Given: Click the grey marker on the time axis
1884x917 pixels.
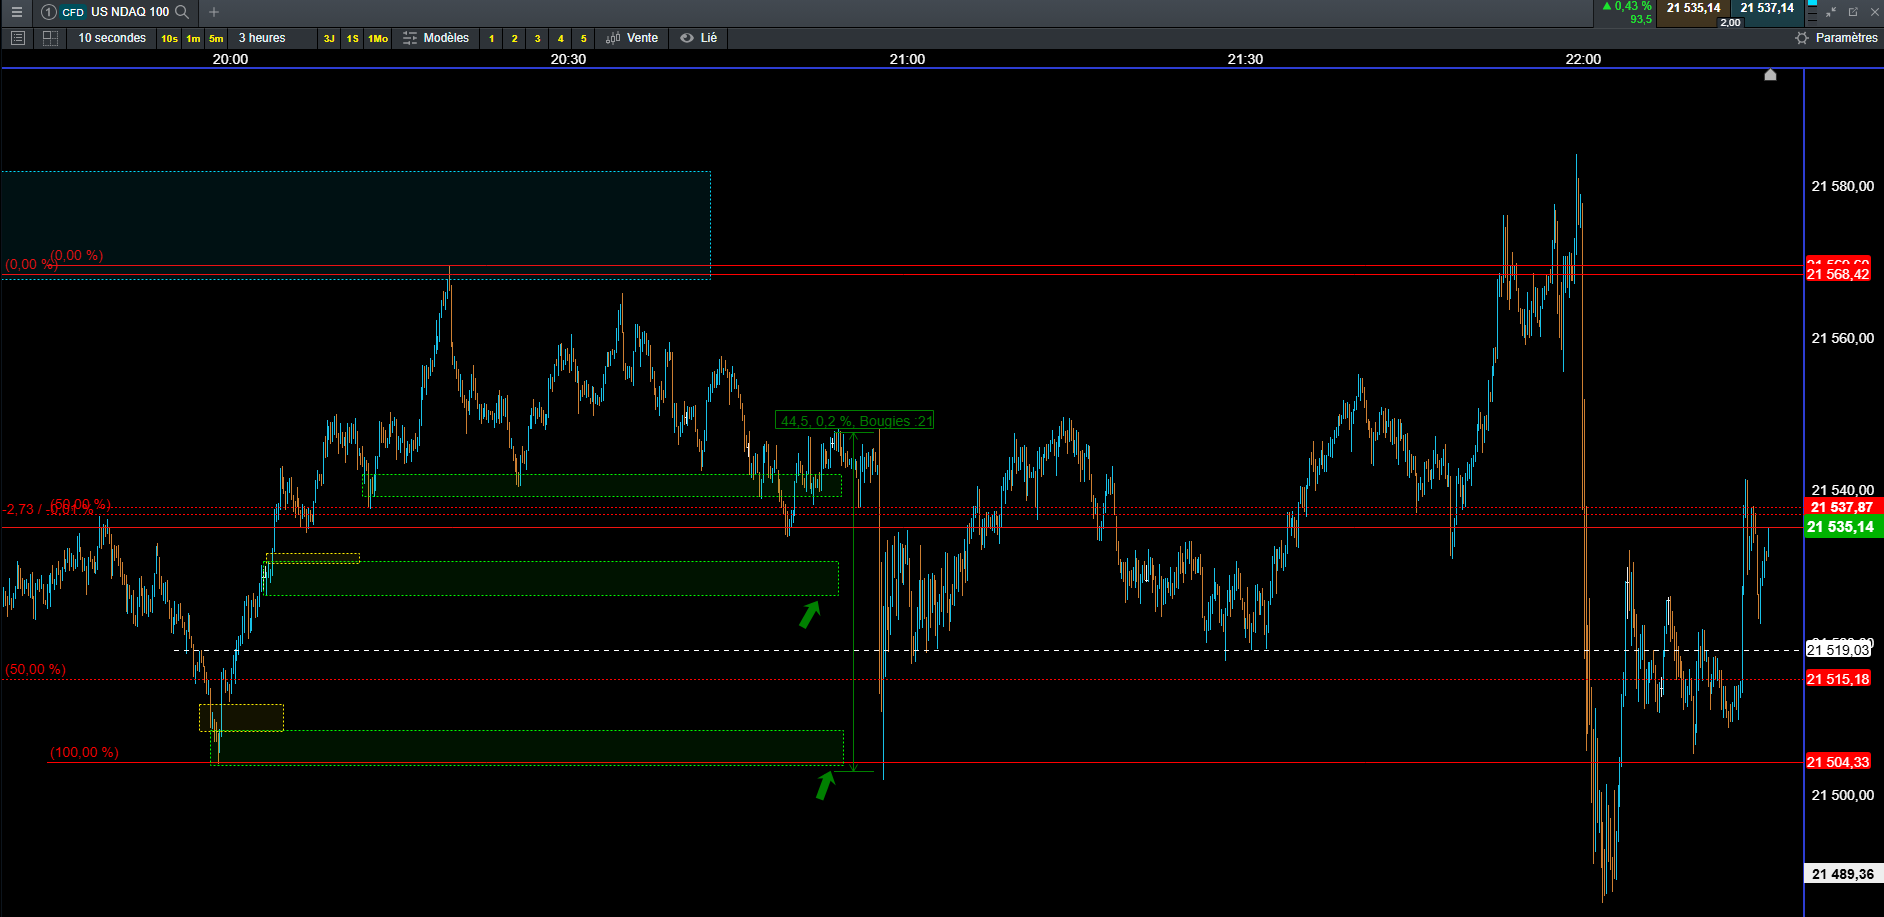Looking at the screenshot, I should (x=1770, y=75).
